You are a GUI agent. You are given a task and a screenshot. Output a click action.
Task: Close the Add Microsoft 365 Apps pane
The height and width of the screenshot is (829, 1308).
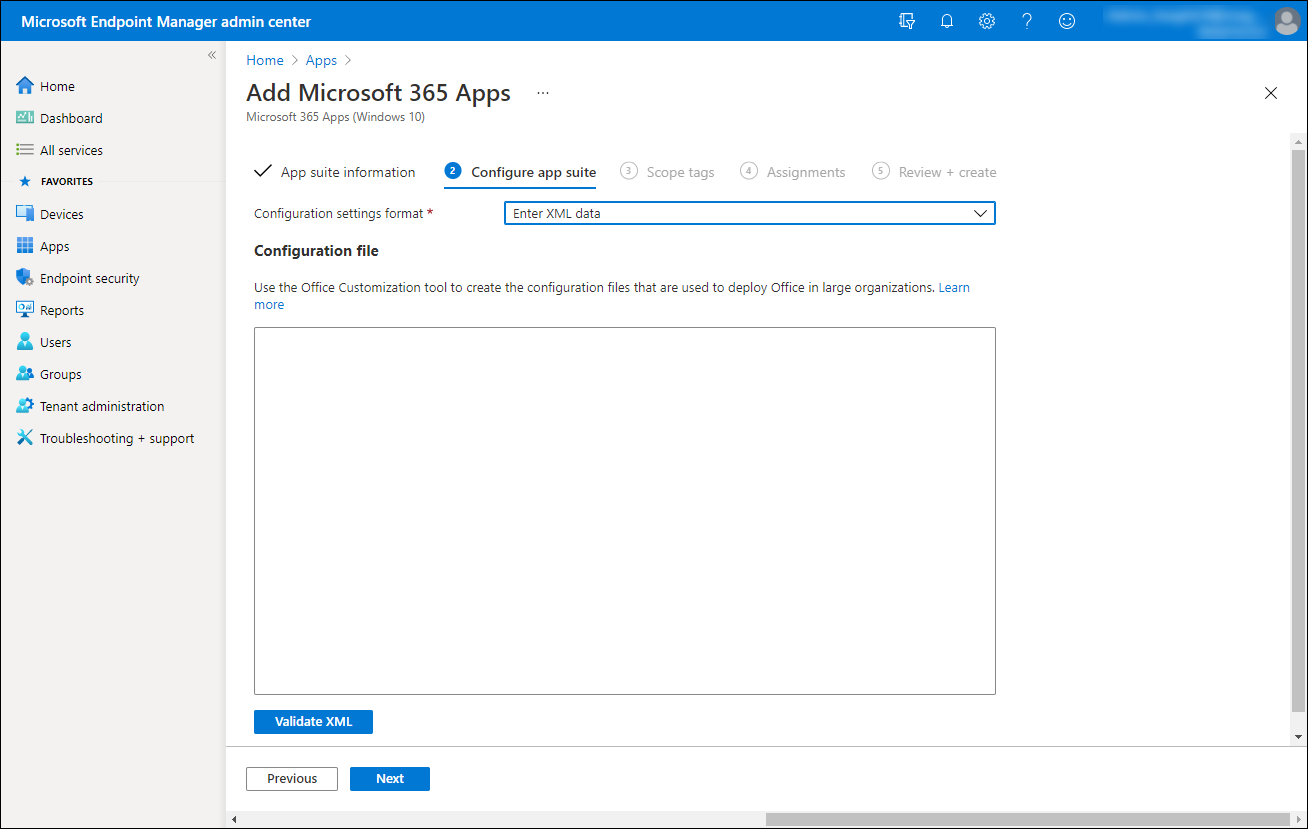coord(1271,93)
